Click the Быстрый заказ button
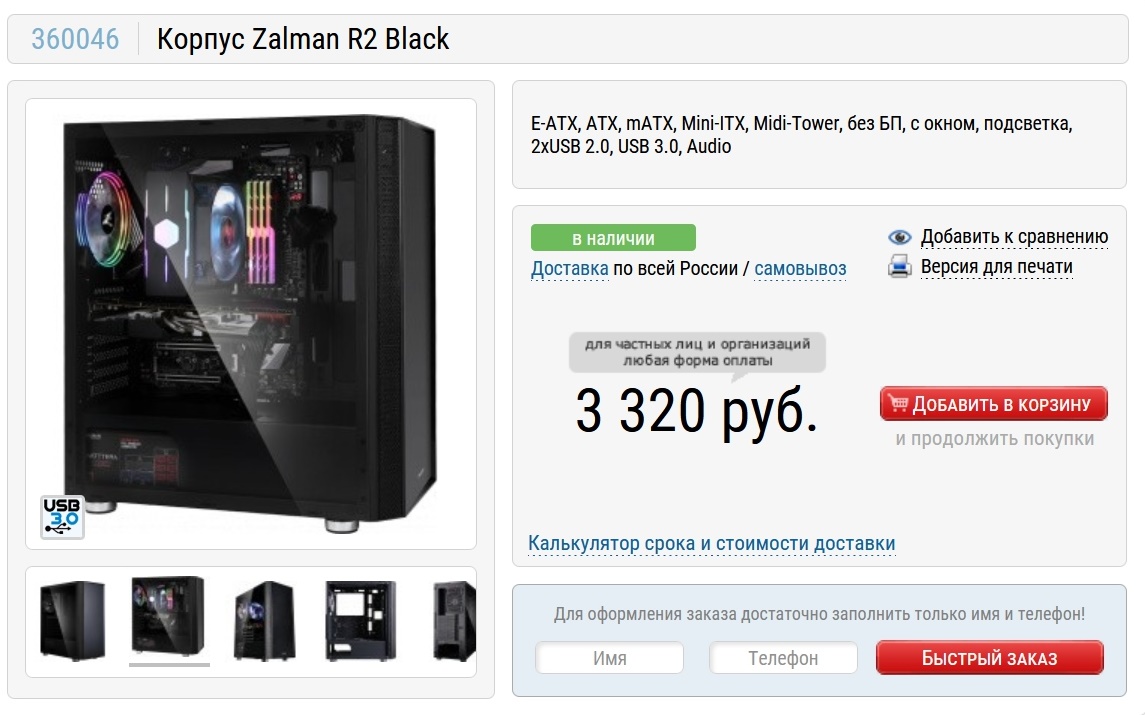This screenshot has height=715, width=1145. 989,658
